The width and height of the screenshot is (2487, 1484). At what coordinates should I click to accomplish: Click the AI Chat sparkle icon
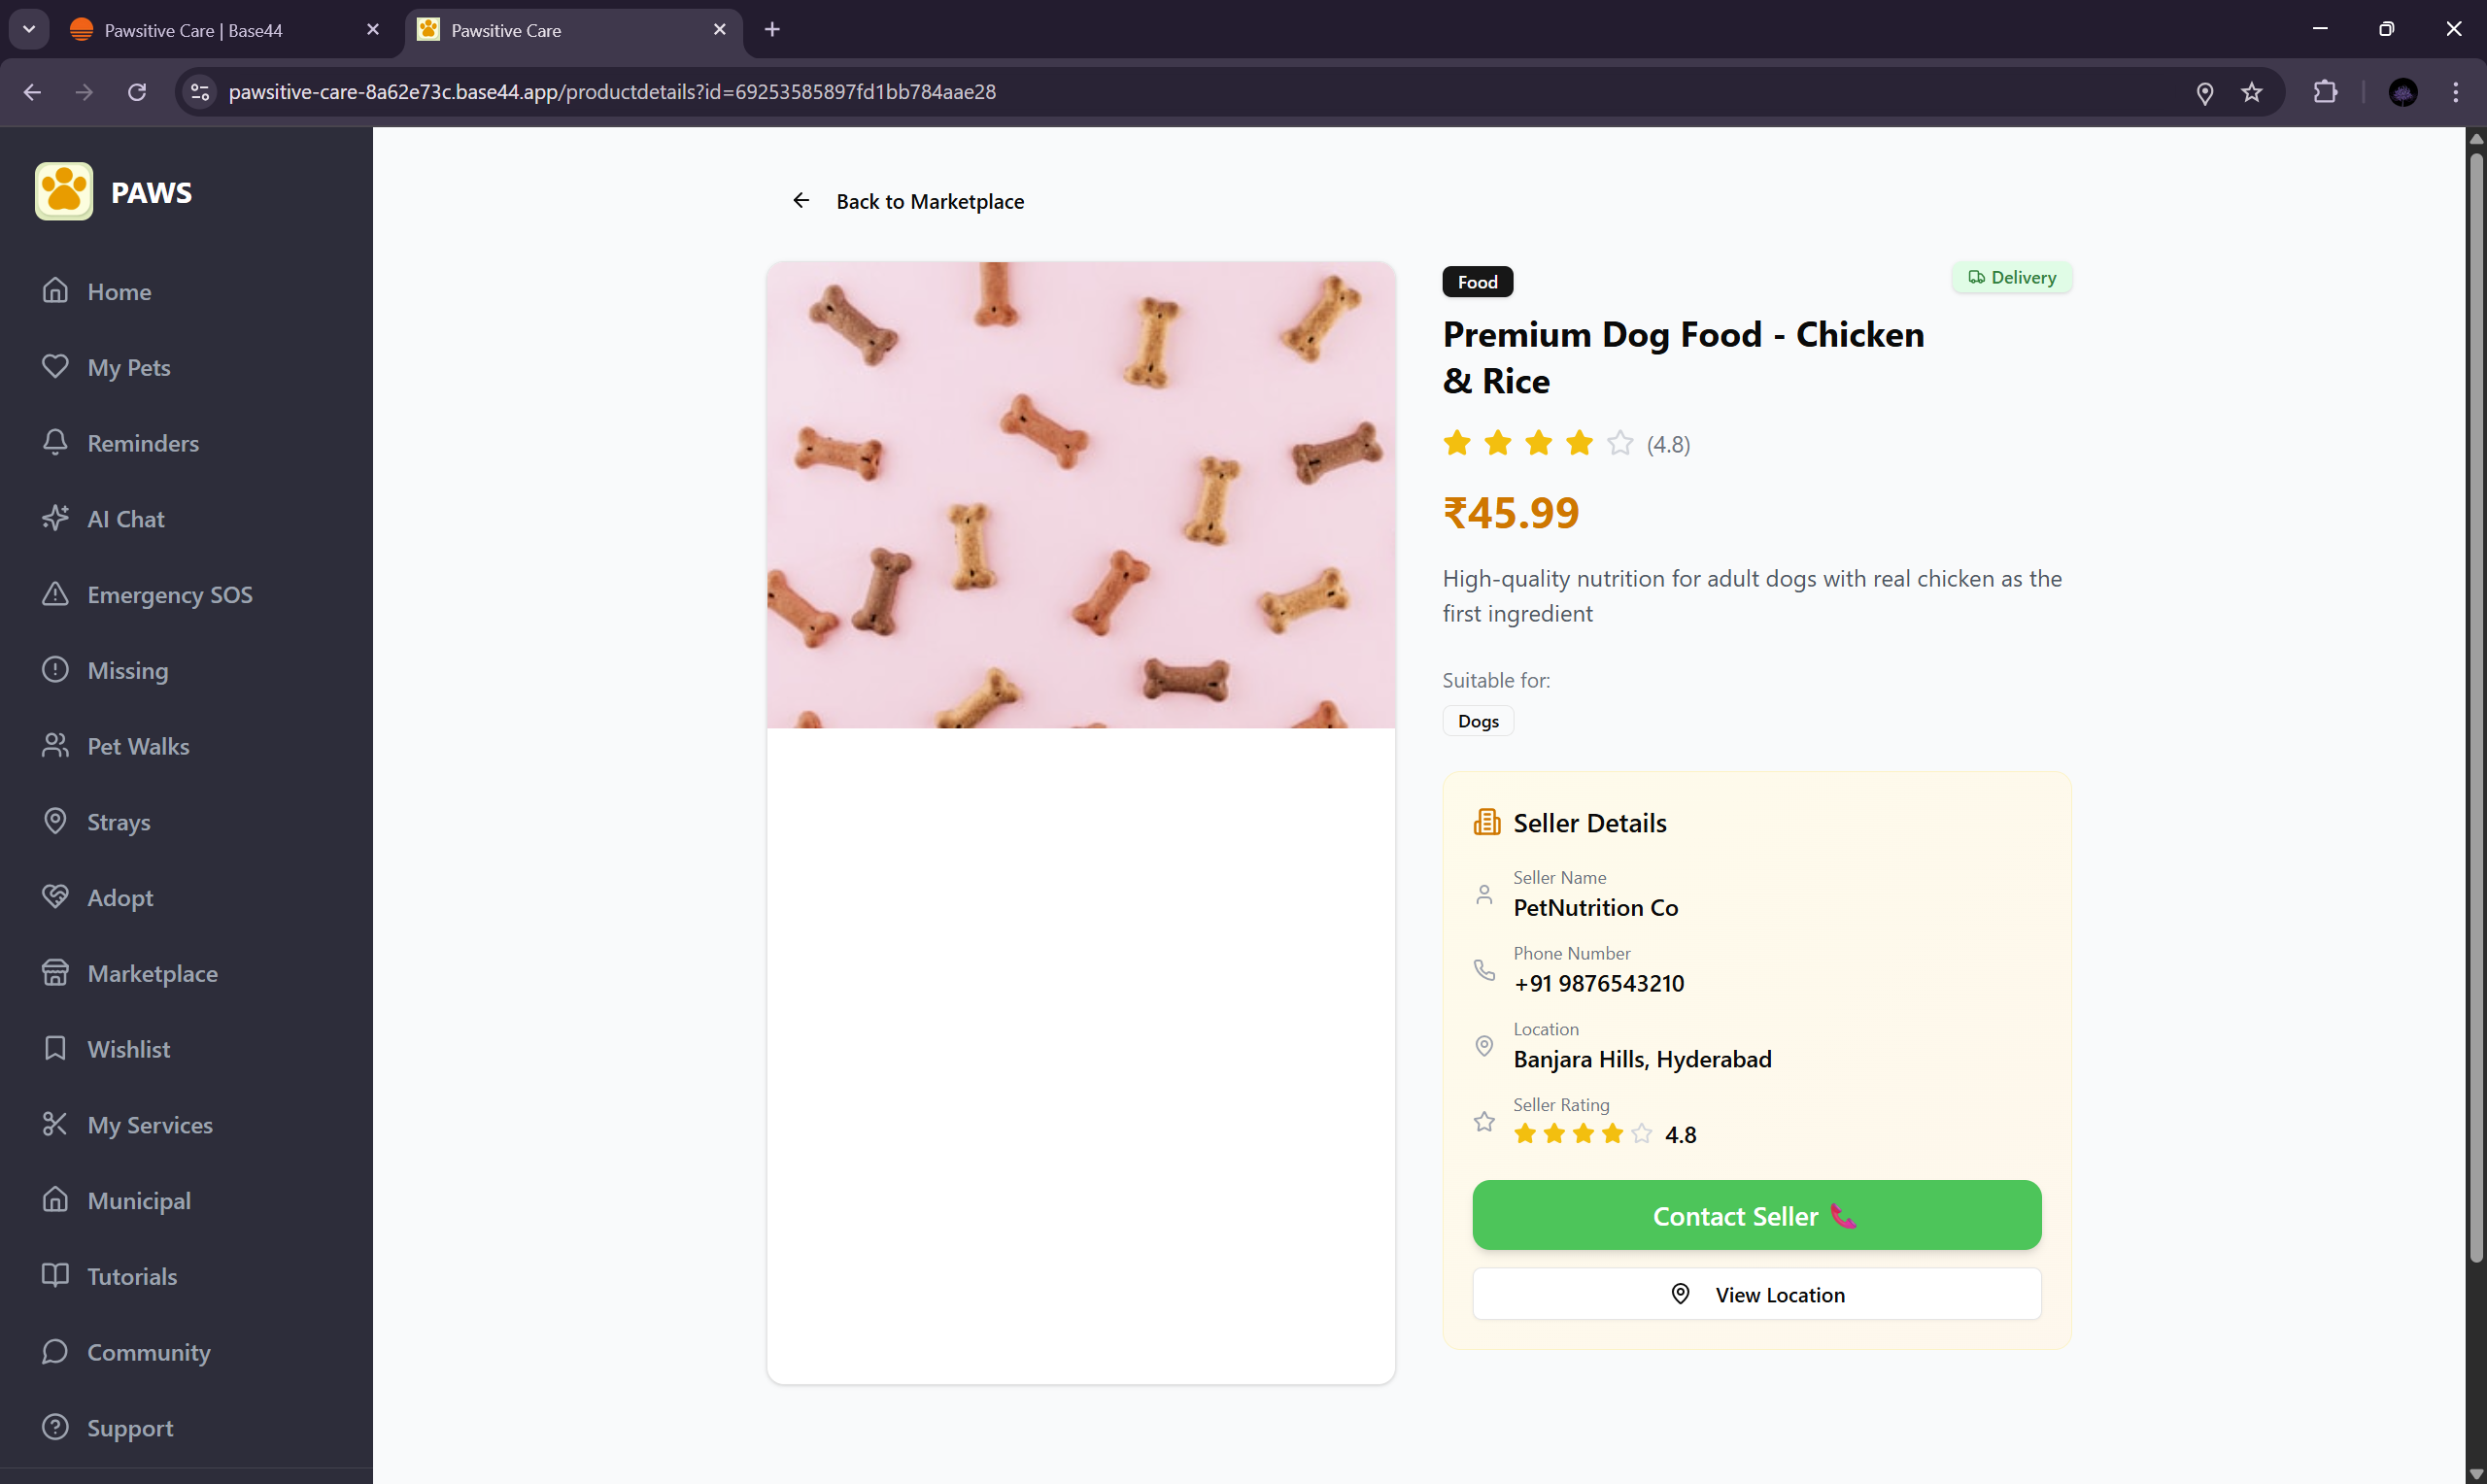55,518
